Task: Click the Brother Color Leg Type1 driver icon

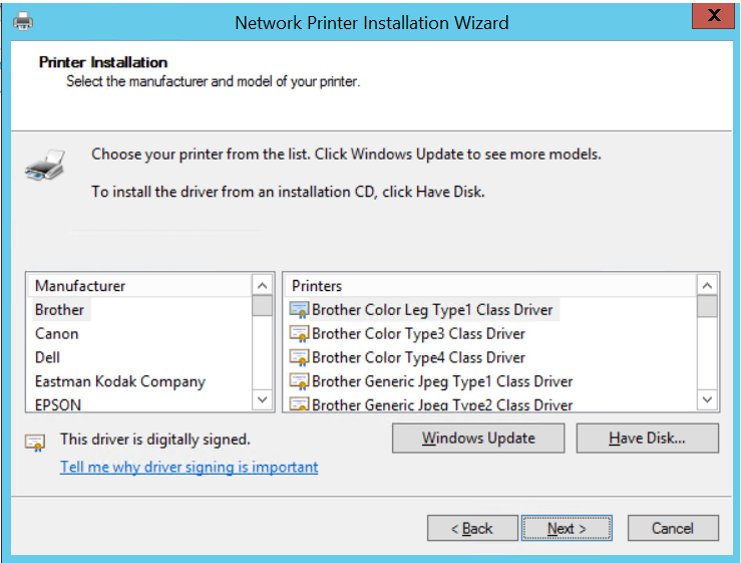Action: pyautogui.click(x=299, y=310)
